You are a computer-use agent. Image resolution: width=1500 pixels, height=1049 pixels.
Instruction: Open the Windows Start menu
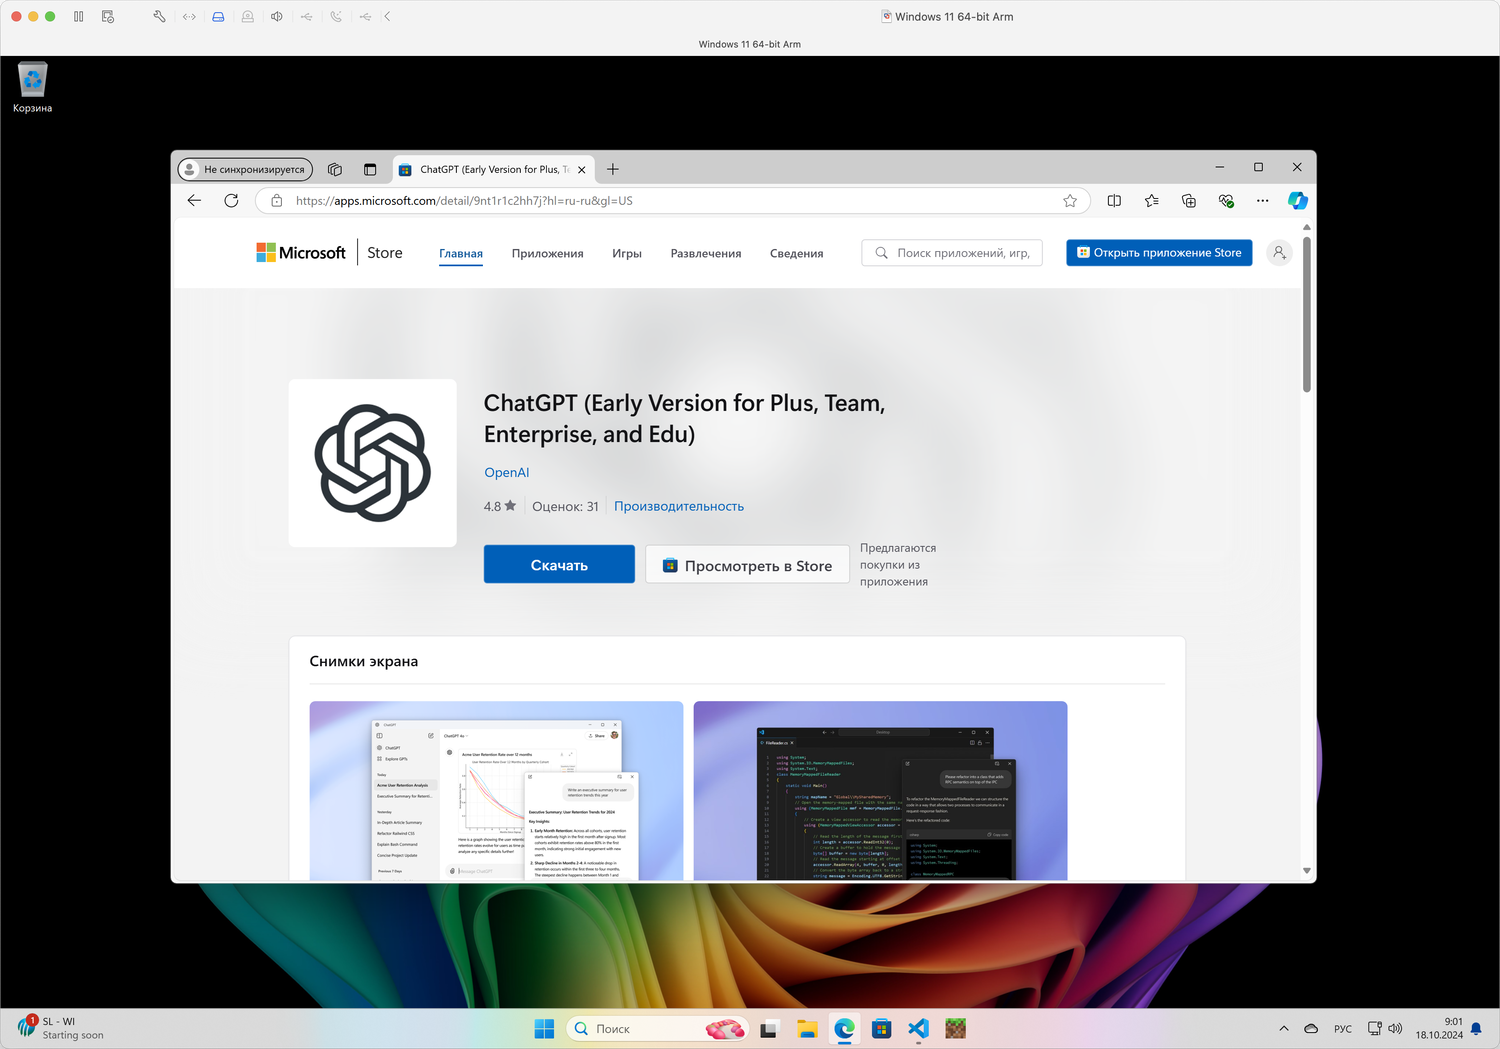pos(544,1029)
